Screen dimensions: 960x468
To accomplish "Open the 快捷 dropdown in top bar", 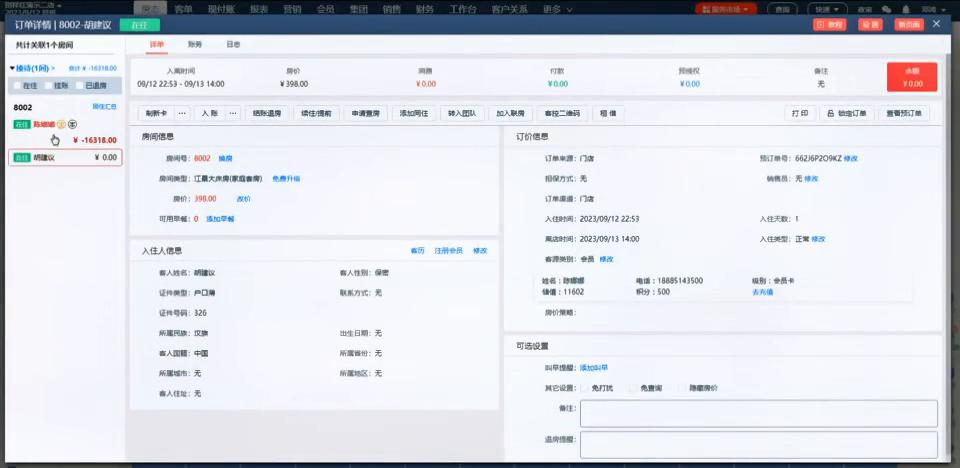I will pyautogui.click(x=827, y=9).
